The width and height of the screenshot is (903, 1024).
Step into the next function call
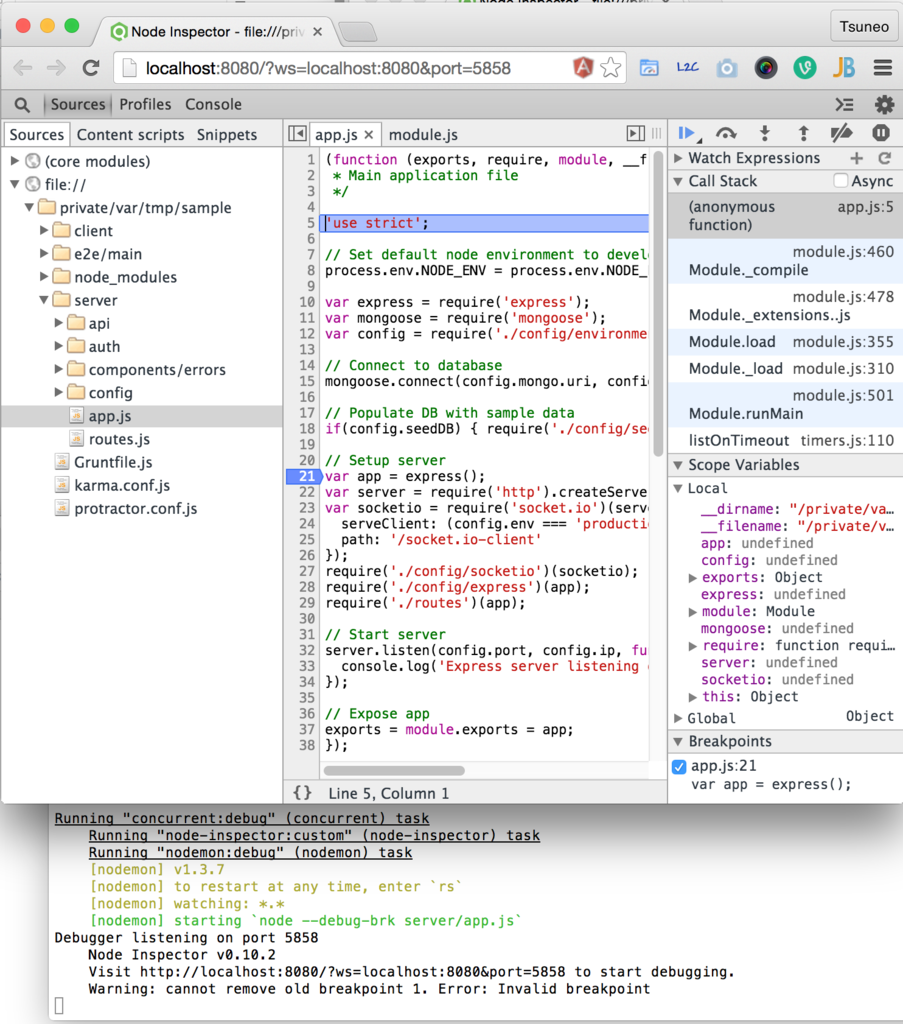coord(765,133)
